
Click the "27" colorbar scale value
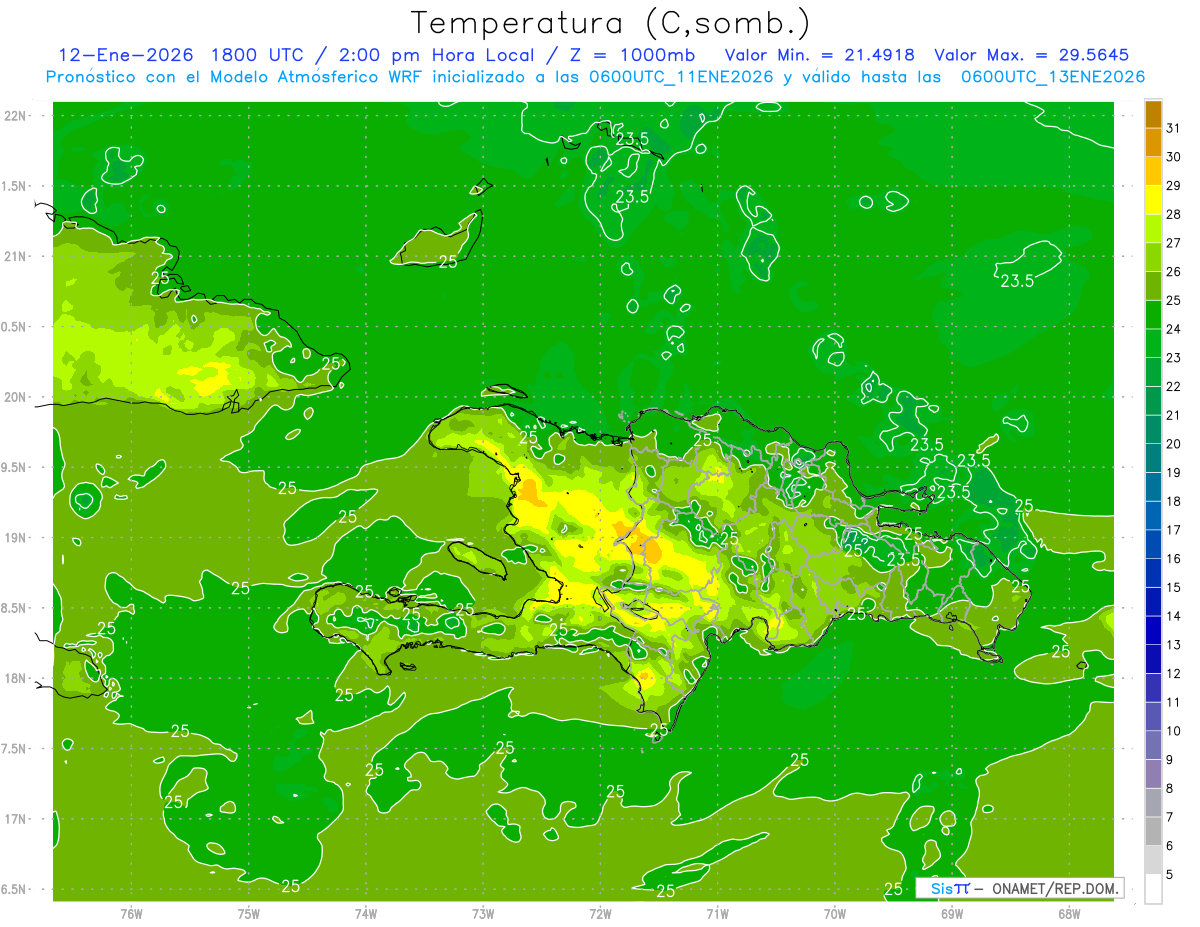click(1173, 243)
